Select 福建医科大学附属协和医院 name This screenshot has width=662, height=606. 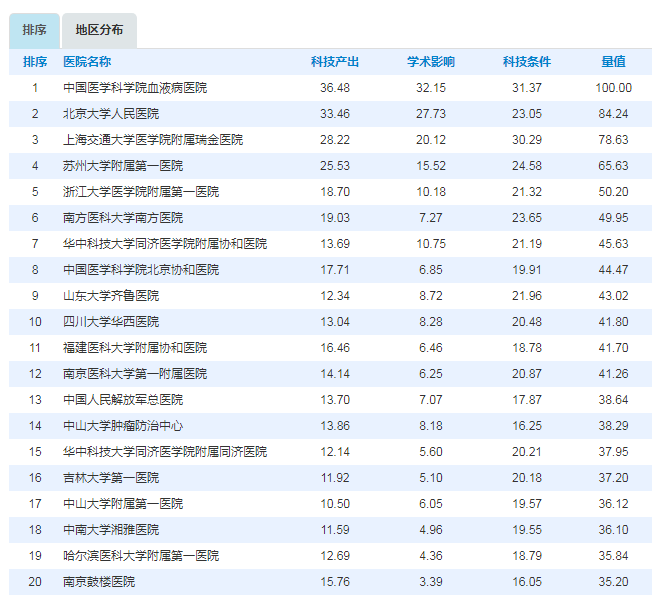click(135, 348)
